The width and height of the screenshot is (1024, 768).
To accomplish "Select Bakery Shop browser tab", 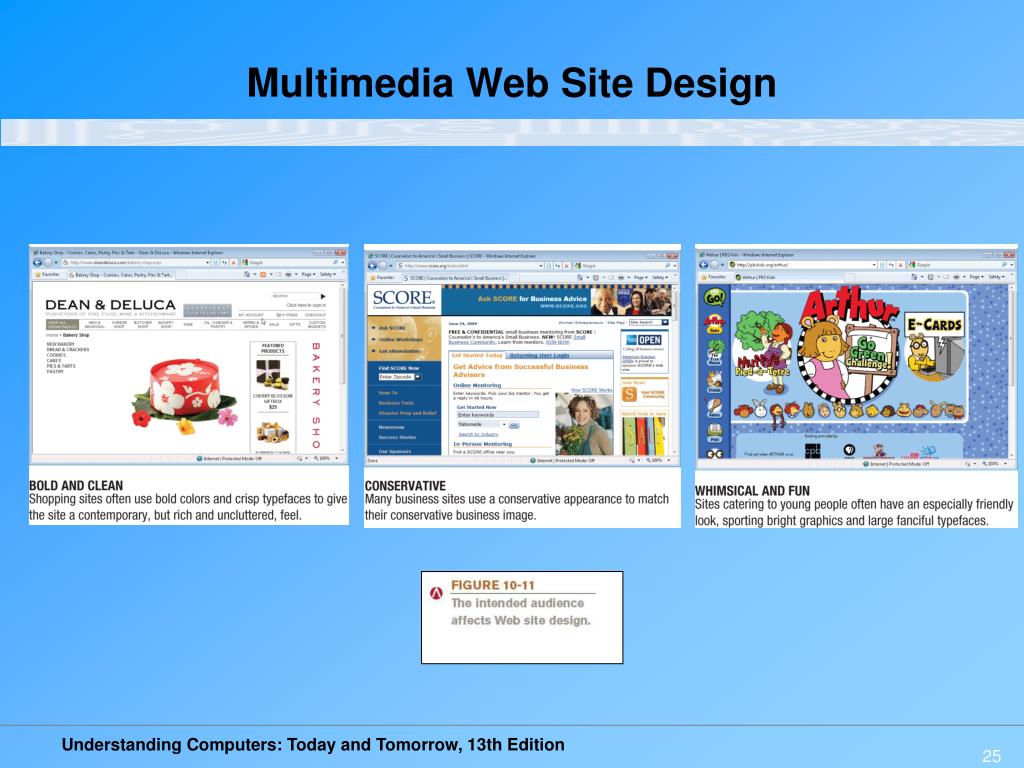I will click(122, 275).
